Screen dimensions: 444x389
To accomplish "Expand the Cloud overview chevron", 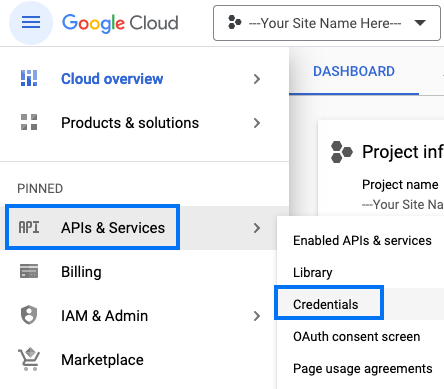I will [x=257, y=79].
